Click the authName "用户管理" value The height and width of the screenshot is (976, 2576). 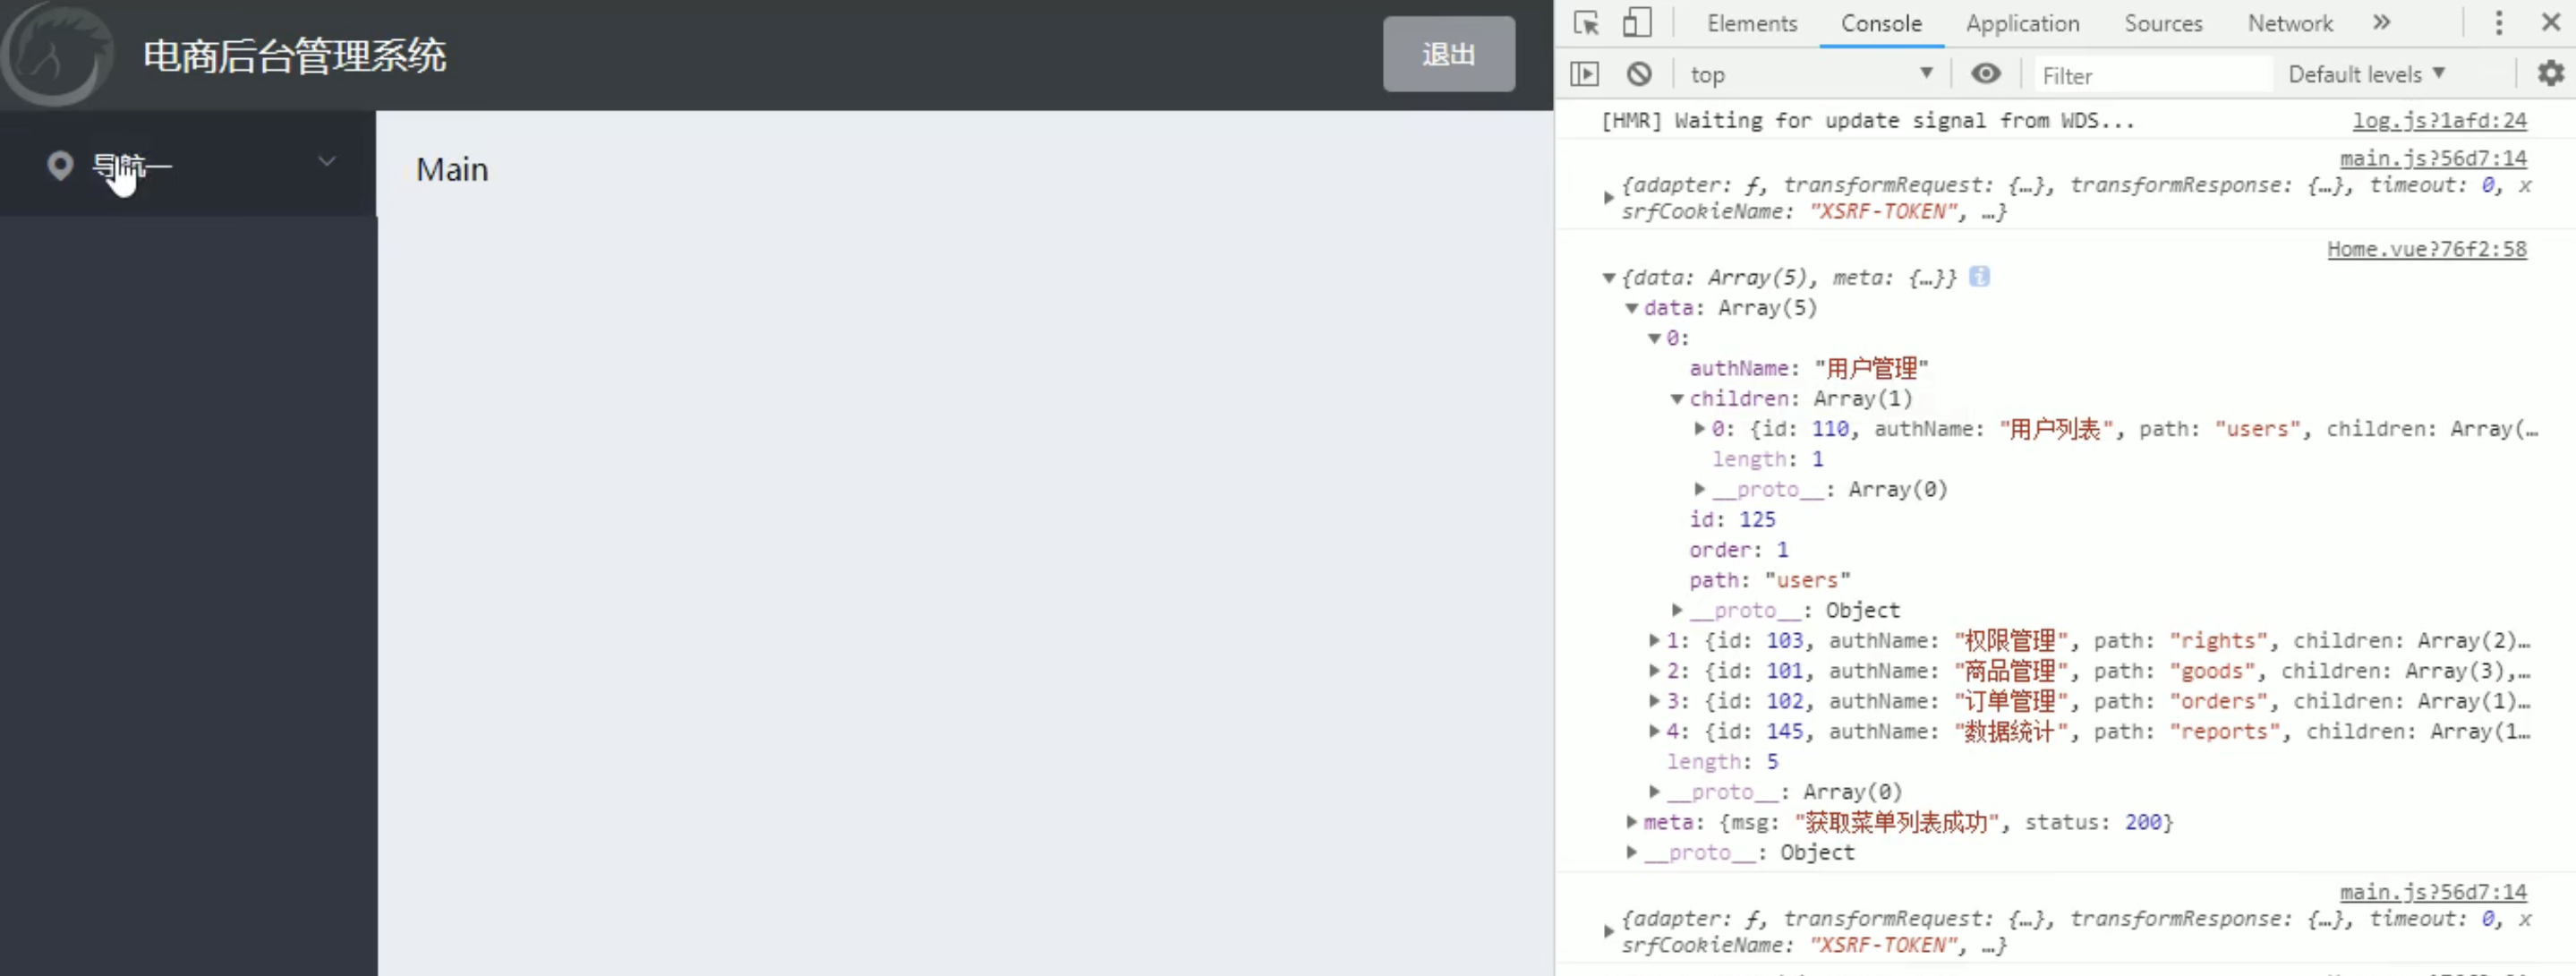1870,368
